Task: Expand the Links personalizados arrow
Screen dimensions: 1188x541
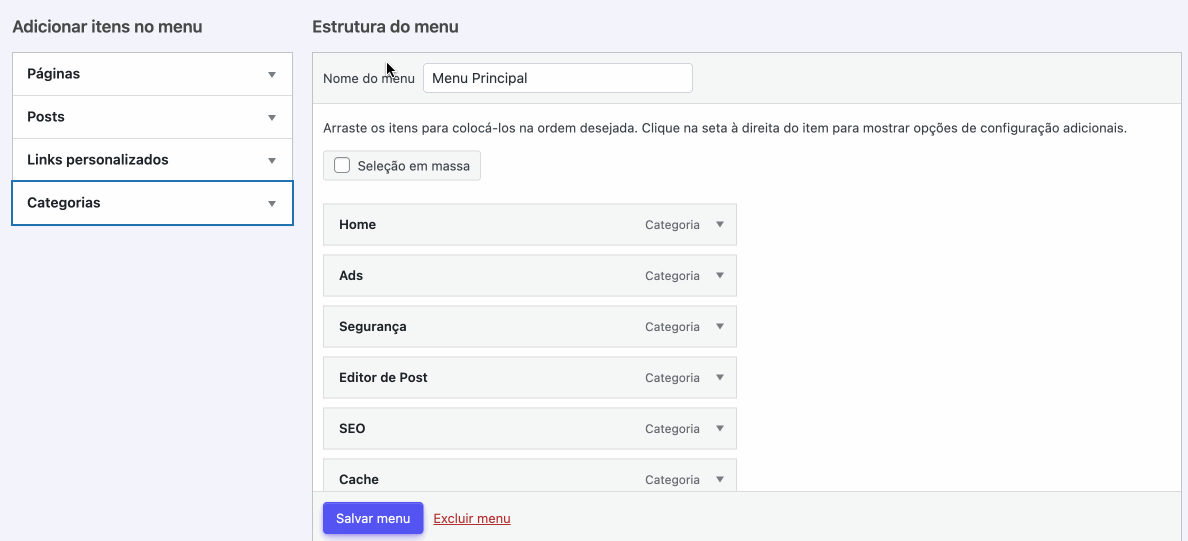Action: (272, 161)
